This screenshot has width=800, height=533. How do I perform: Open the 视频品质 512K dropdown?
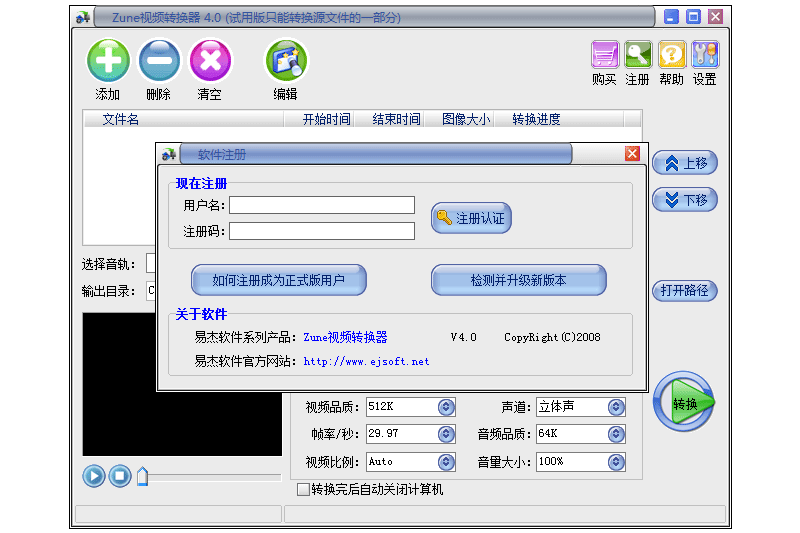446,407
